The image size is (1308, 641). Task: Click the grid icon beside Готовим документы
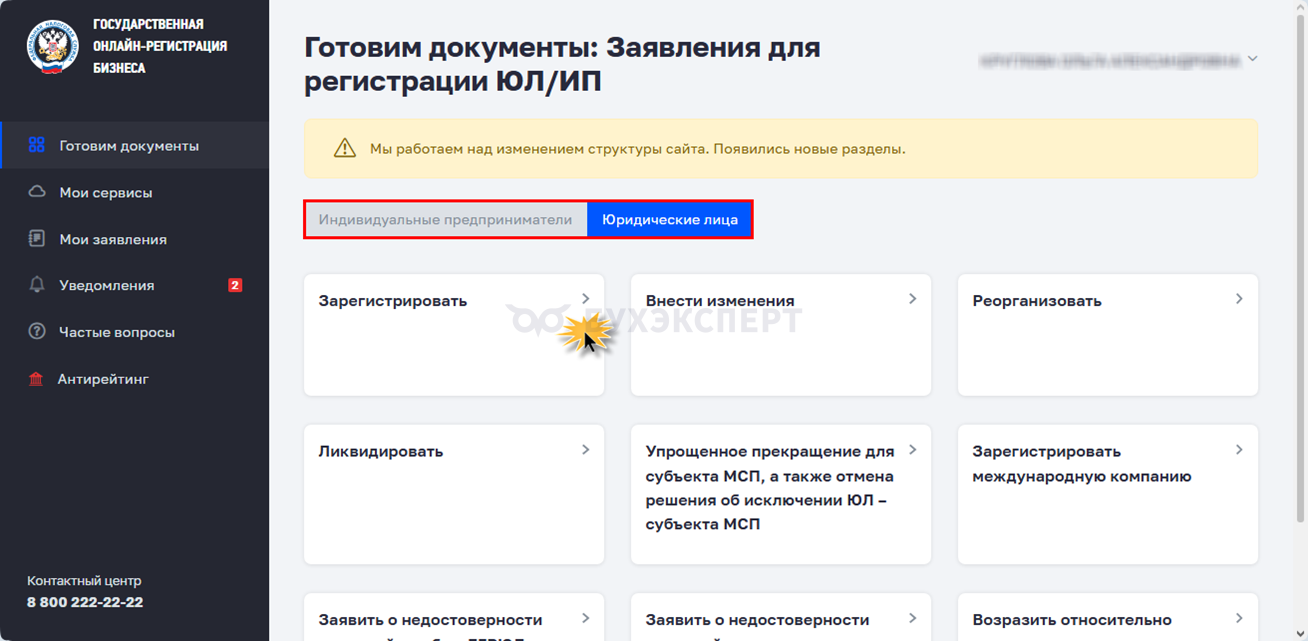(x=37, y=145)
